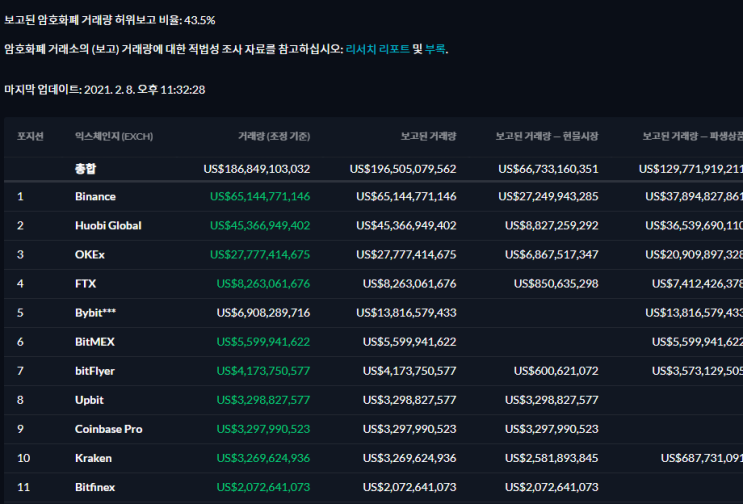Select the 마지막 업데이트 timestamp text
743x504 pixels.
point(105,90)
